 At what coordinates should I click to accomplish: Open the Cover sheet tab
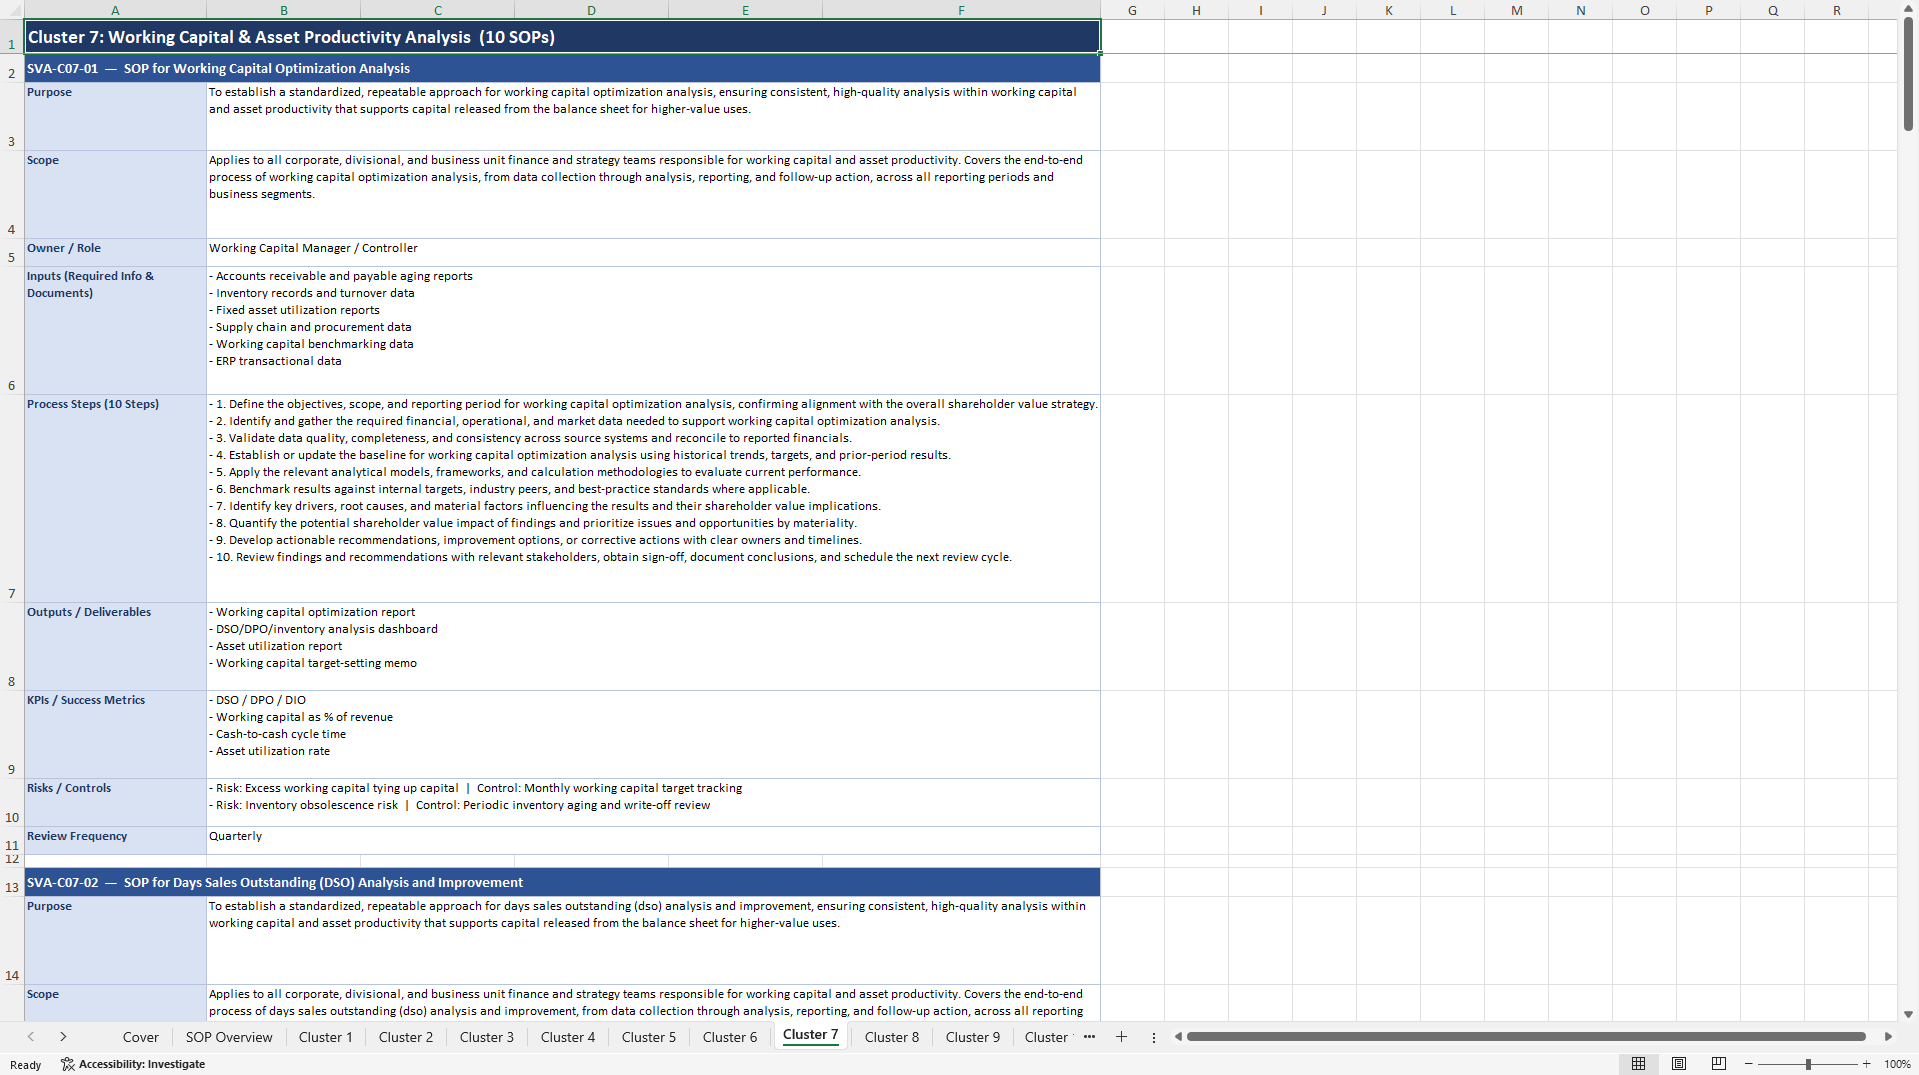140,1037
